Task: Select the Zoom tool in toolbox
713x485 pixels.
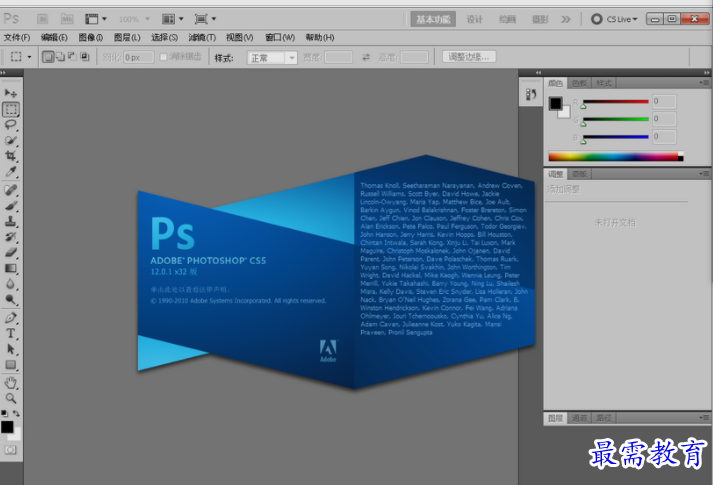Action: tap(11, 398)
